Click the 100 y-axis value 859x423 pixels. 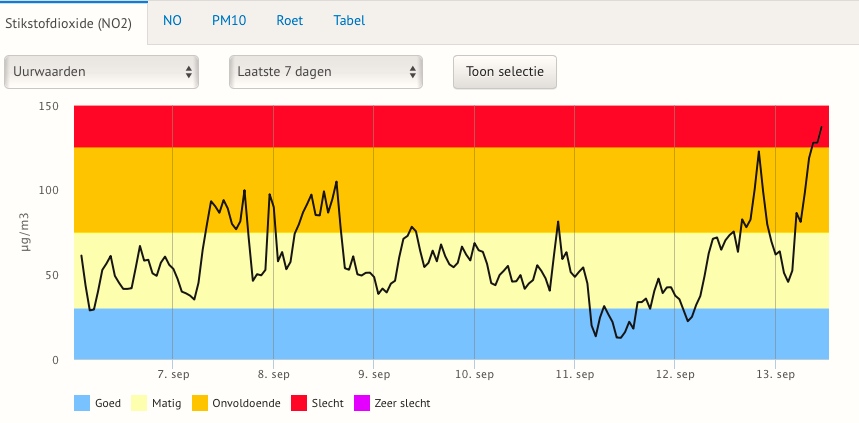pos(48,190)
